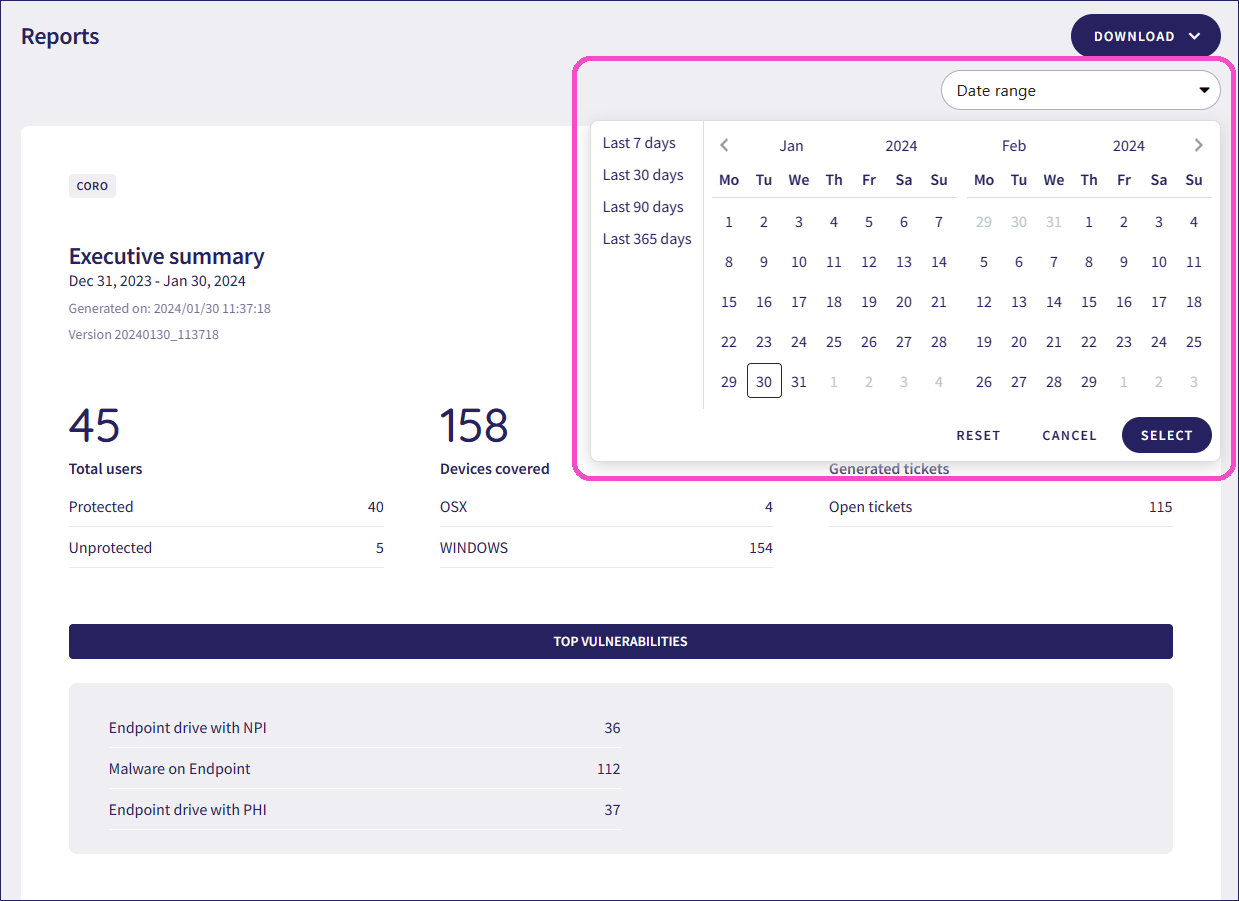Select the Last 7 days preset
Image resolution: width=1239 pixels, height=901 pixels.
click(x=639, y=143)
